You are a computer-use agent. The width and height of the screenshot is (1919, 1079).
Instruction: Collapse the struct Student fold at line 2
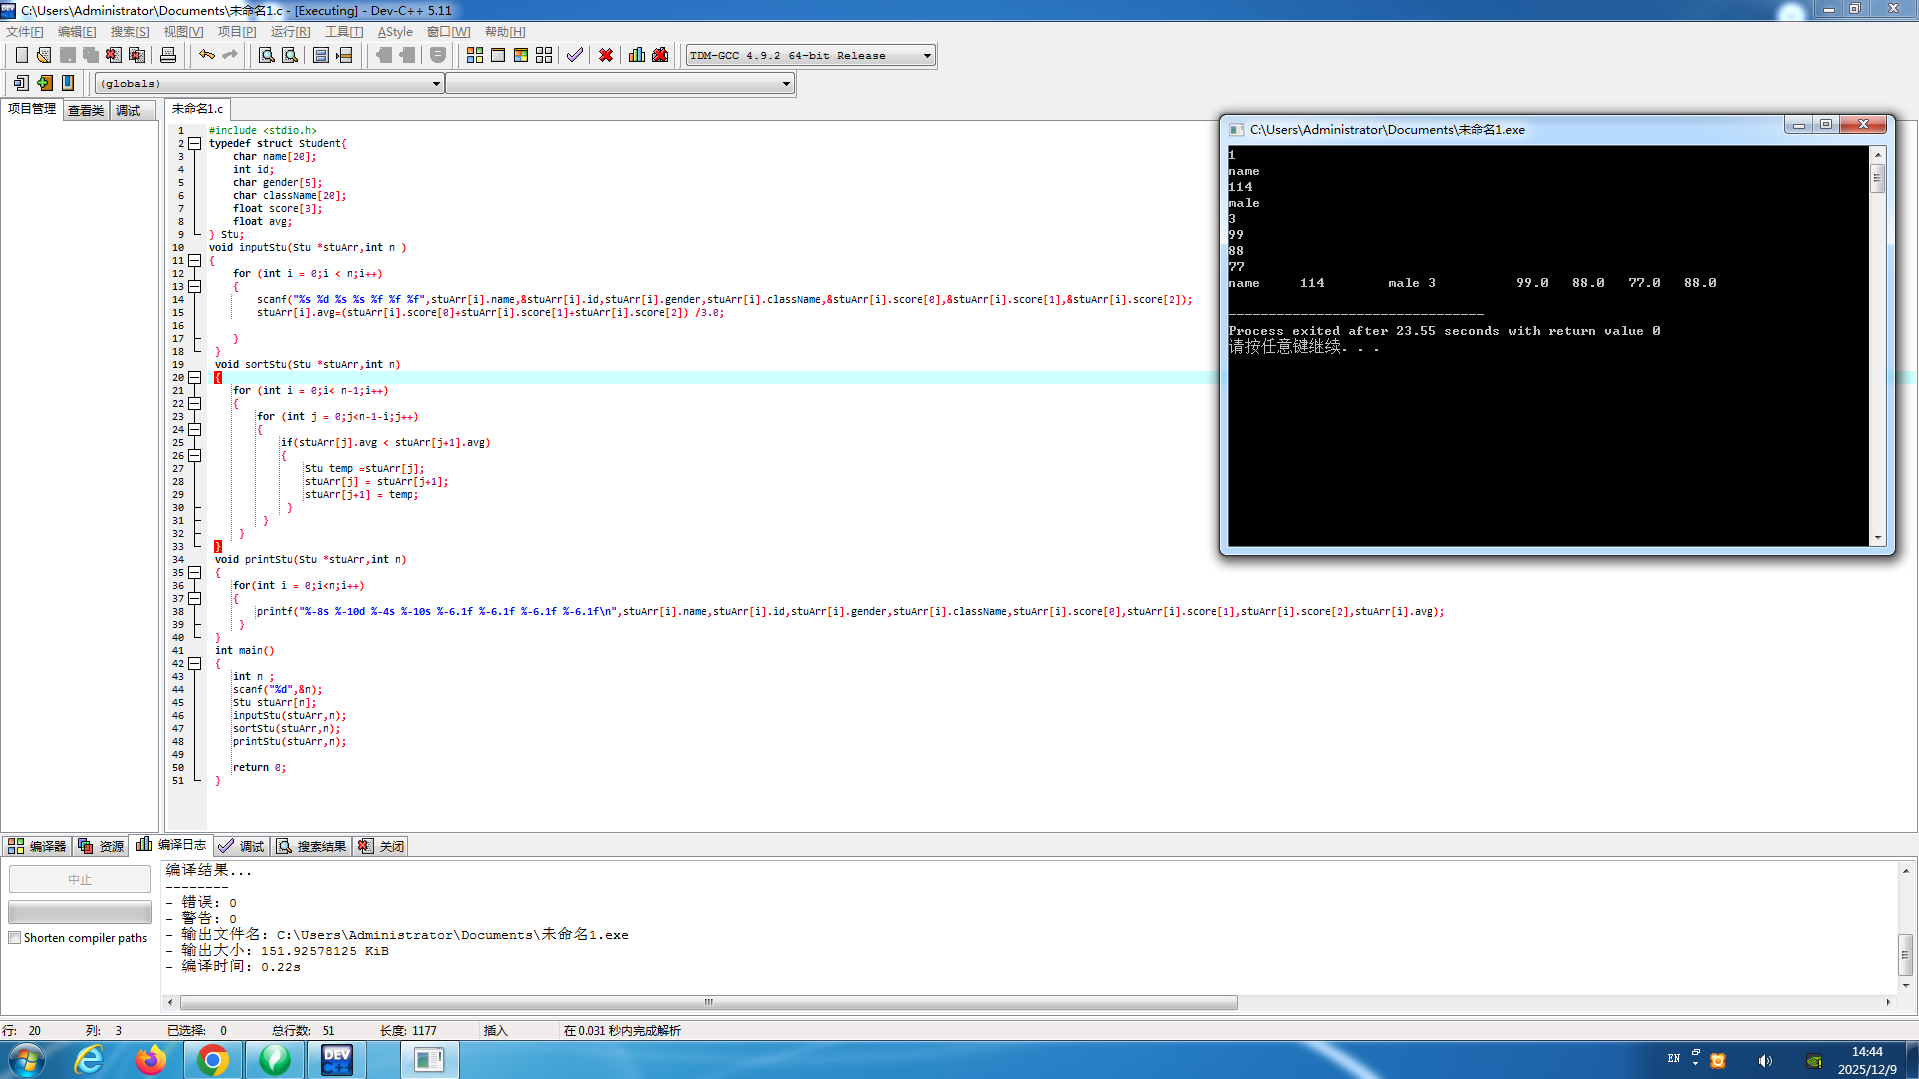point(195,144)
